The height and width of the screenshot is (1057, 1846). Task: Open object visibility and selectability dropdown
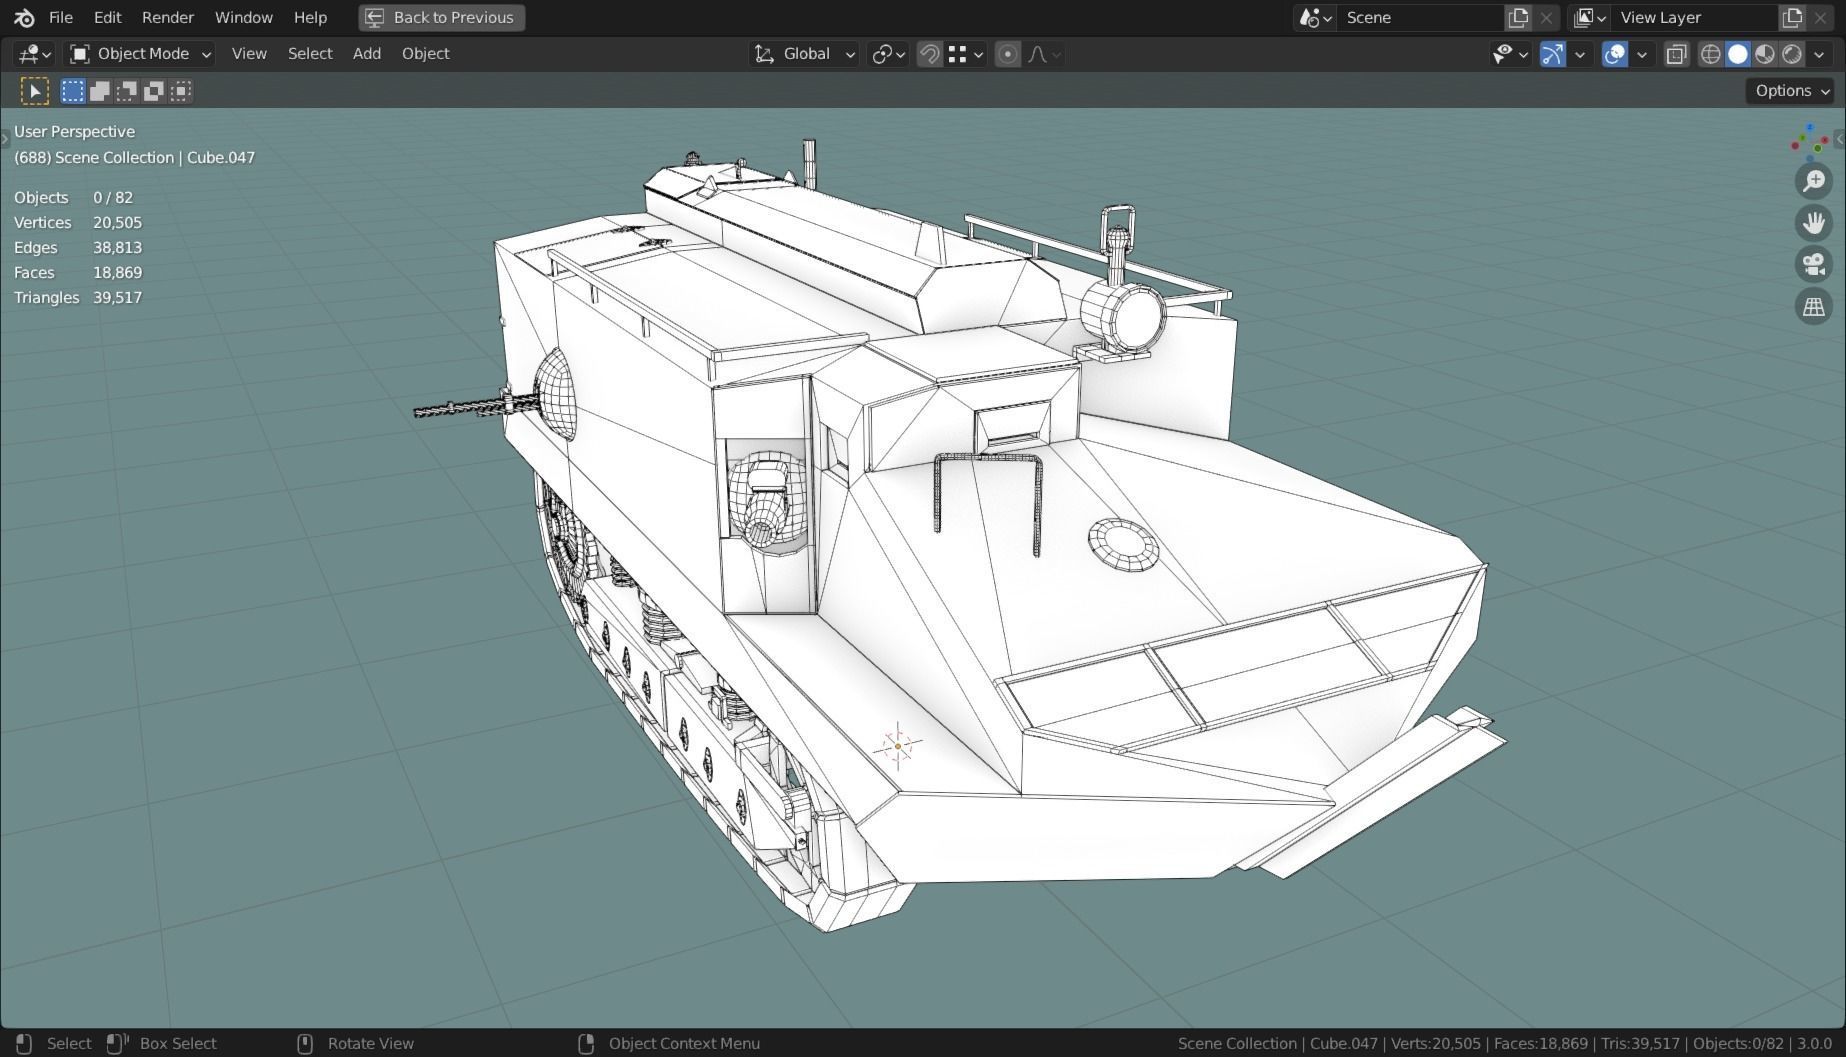pyautogui.click(x=1509, y=54)
